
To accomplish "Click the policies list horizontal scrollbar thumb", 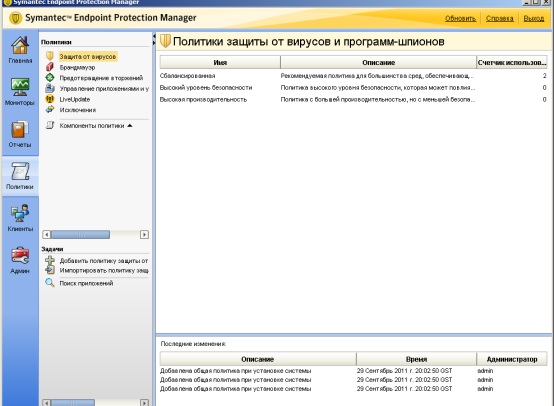I will (x=81, y=235).
